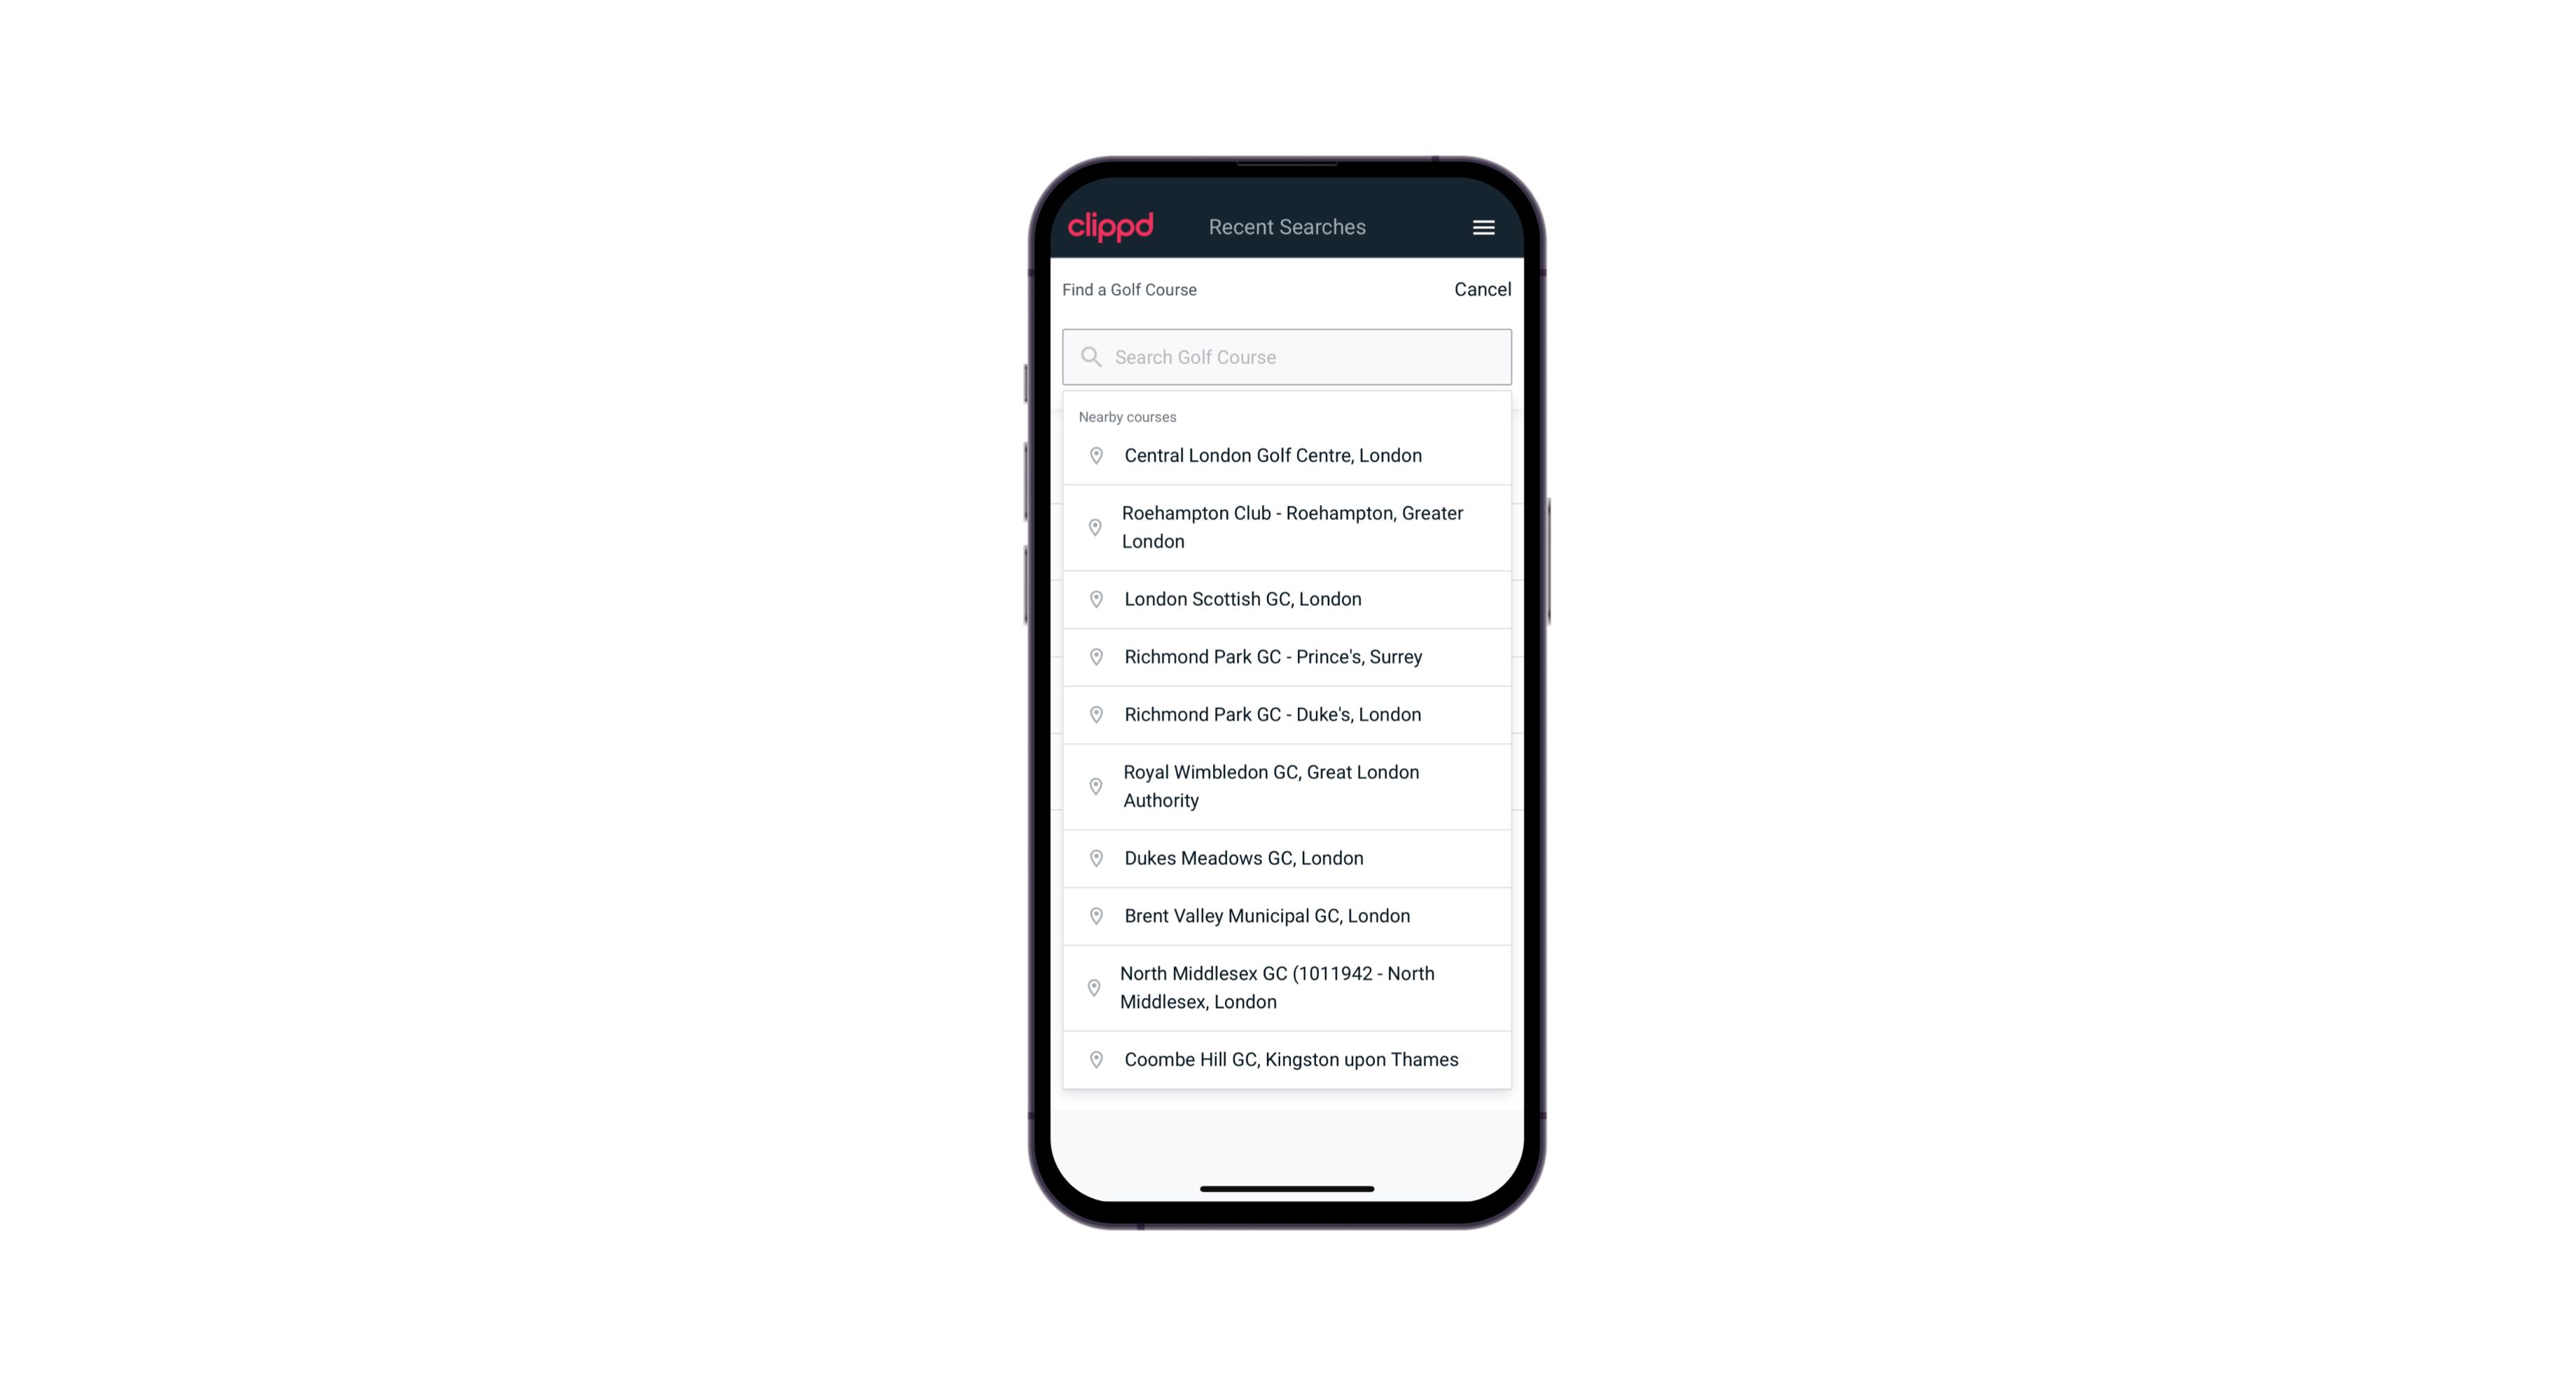Select London Scottish GC from nearby courses
2576x1386 pixels.
[1287, 599]
